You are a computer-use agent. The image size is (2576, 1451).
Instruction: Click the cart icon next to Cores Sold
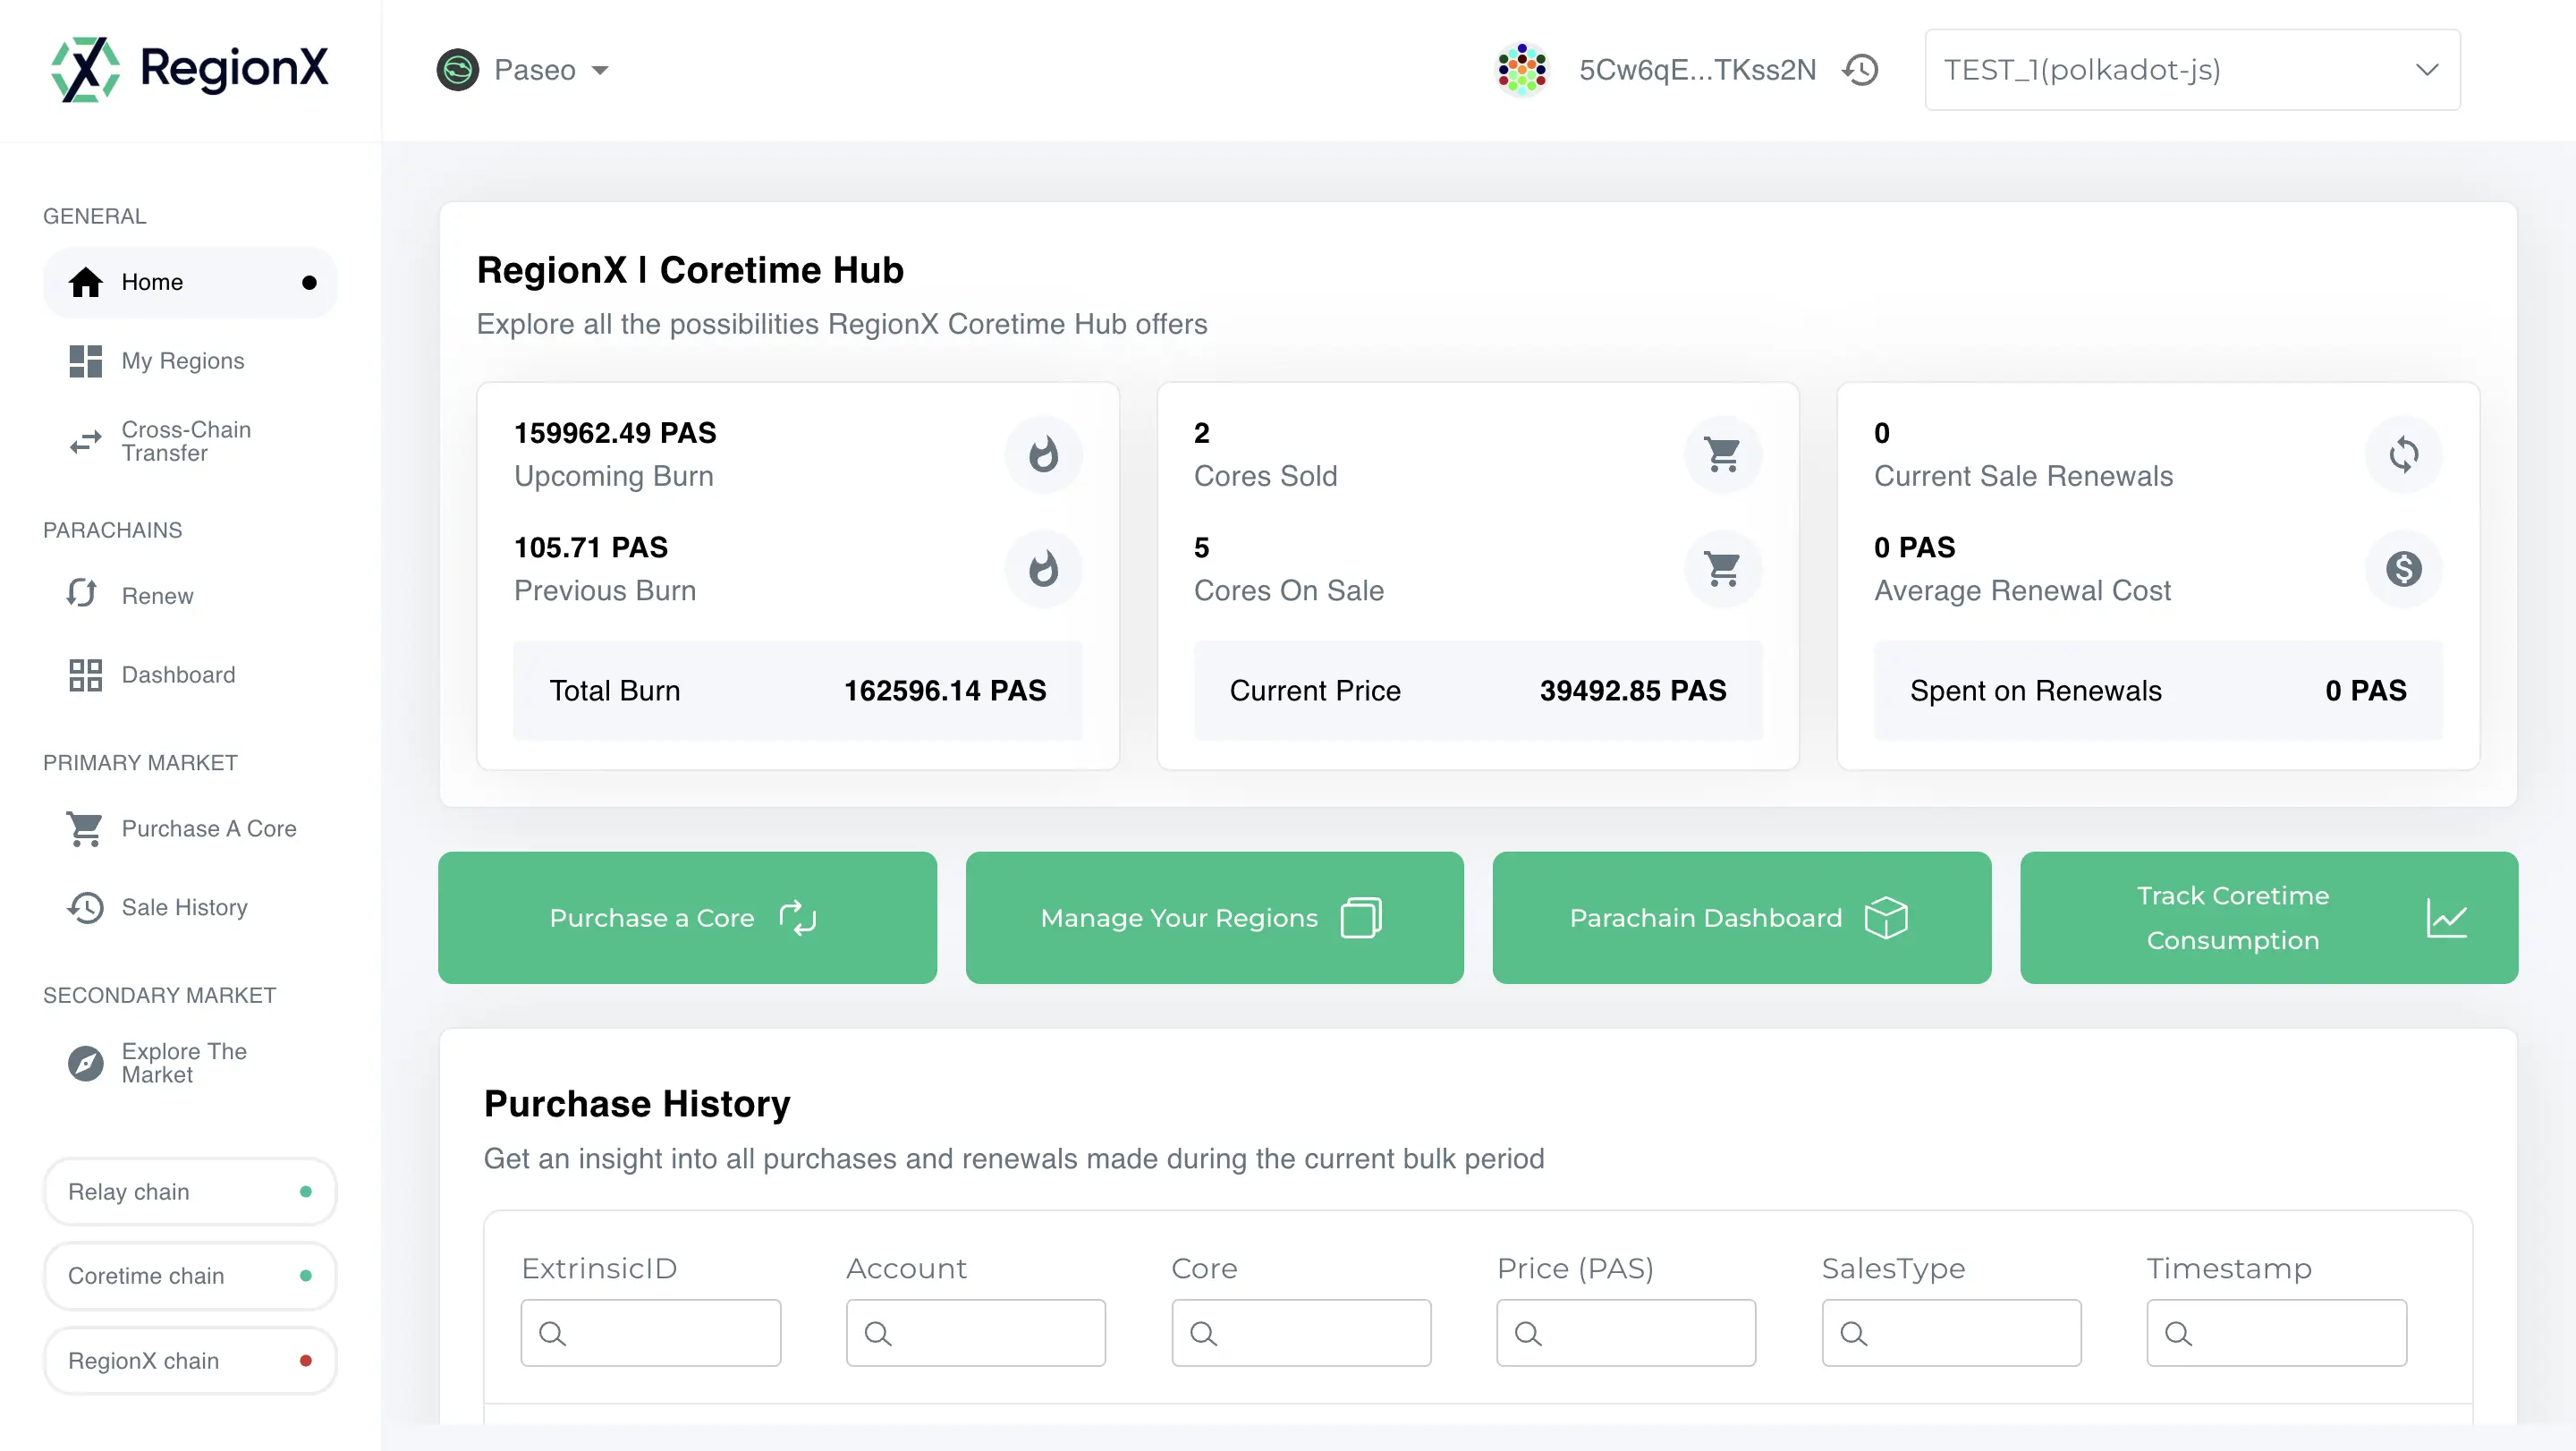1724,453
